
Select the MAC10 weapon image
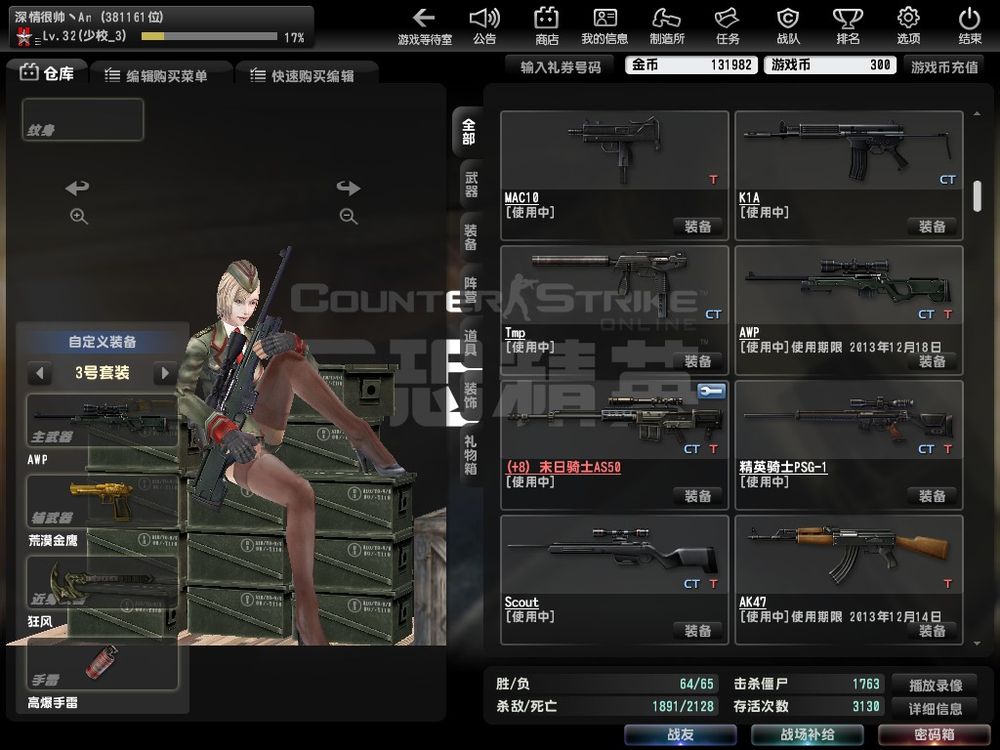pyautogui.click(x=614, y=150)
